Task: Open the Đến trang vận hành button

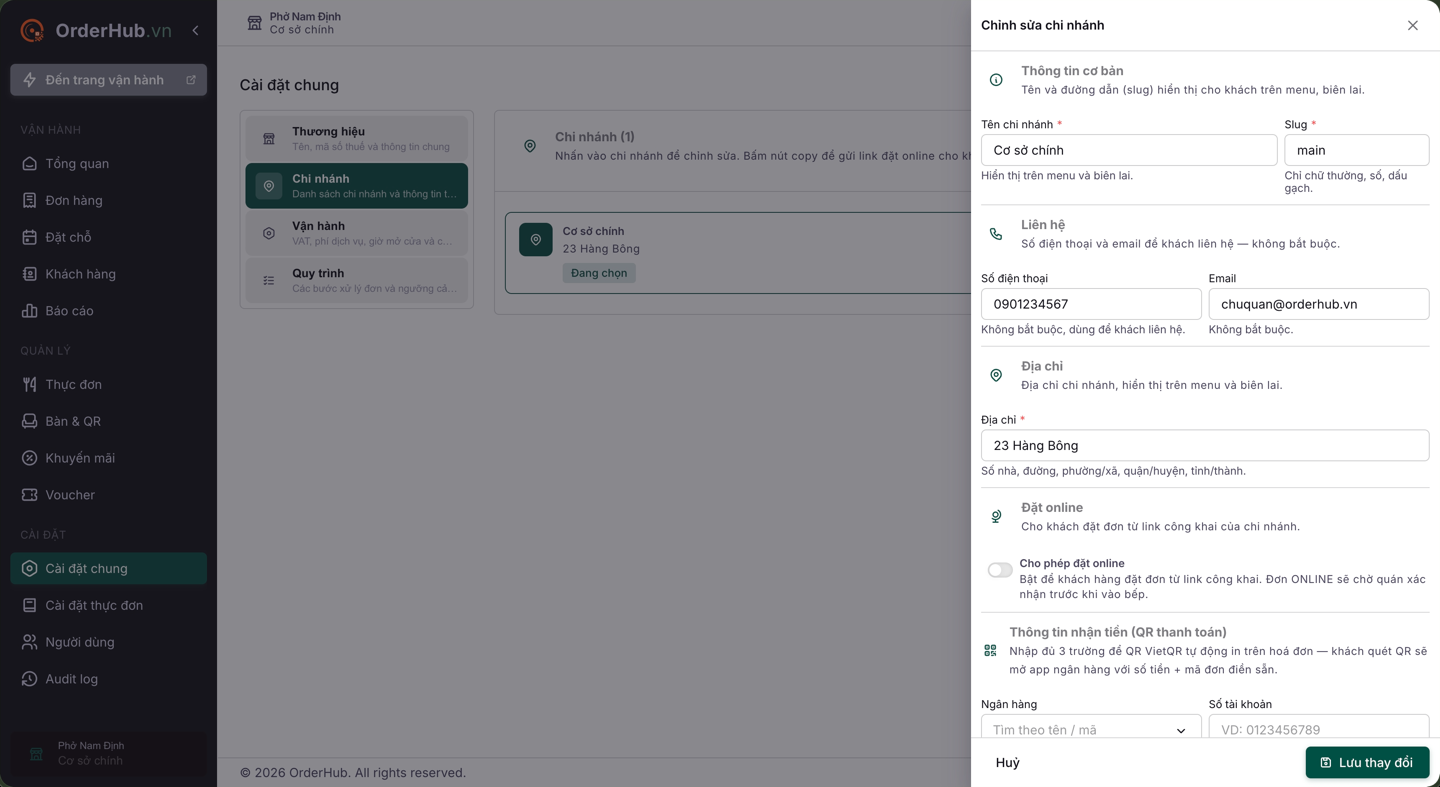Action: click(x=108, y=80)
